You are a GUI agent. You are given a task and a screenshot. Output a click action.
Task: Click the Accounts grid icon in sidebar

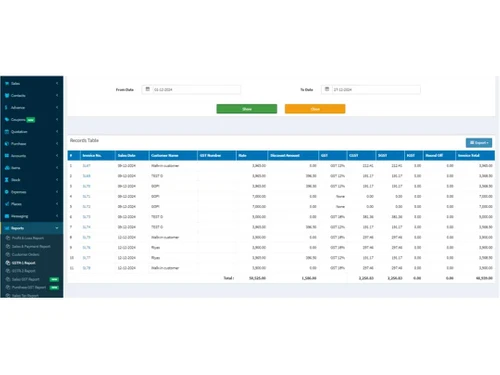click(7, 156)
